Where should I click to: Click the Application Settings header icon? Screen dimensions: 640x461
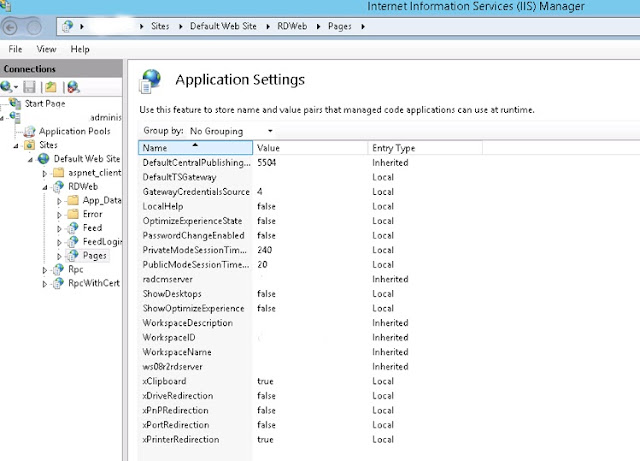[151, 80]
